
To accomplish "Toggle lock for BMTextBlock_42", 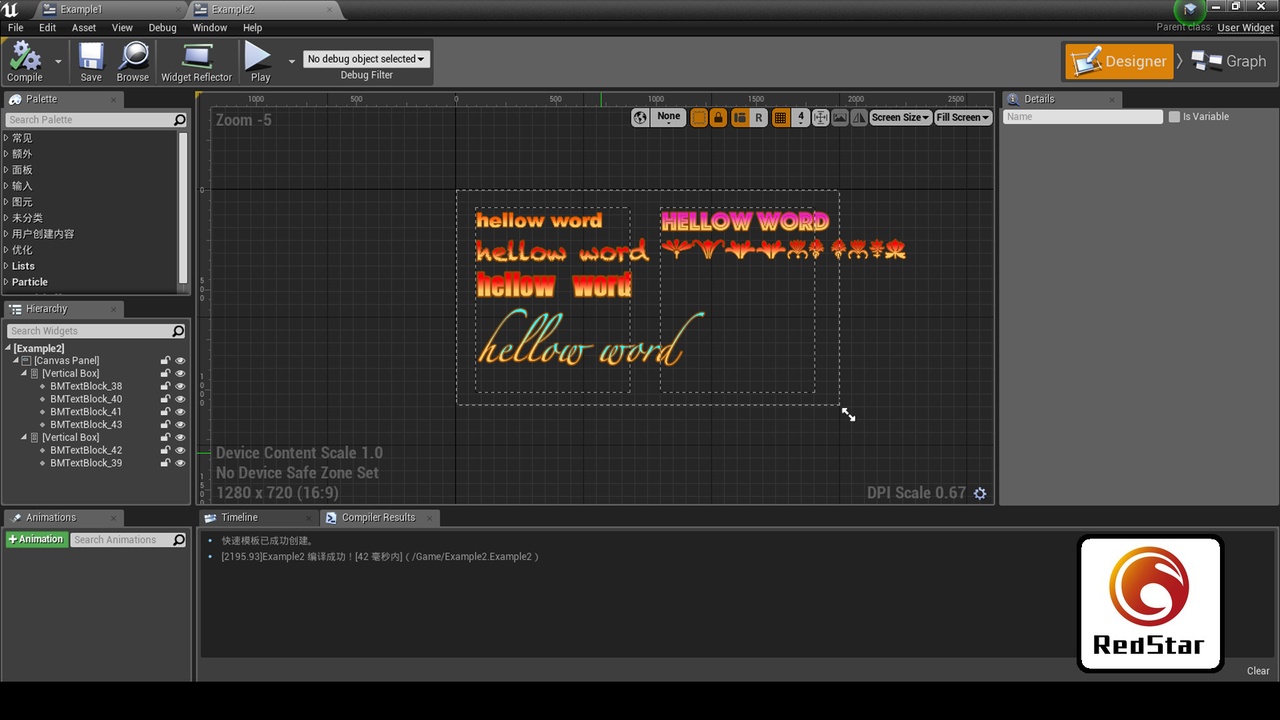I will coord(165,450).
